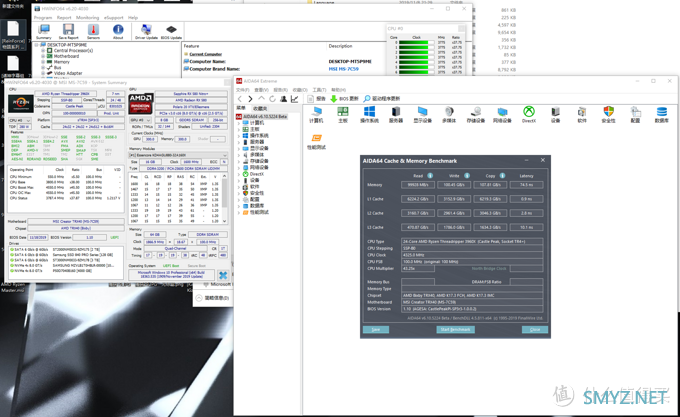Screen dimensions: 680x417
Task: Click the Copy info icon in benchmark
Action: 502,176
